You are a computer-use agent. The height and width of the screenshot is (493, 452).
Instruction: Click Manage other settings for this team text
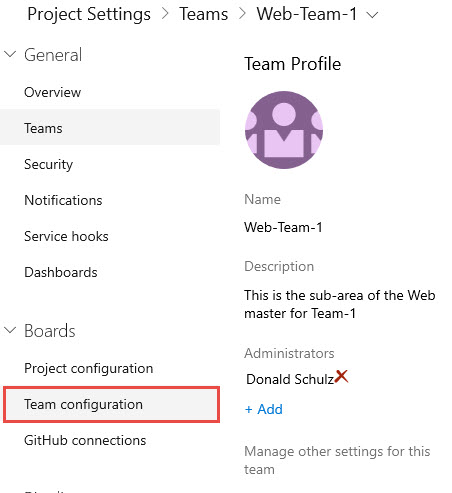coord(337,460)
